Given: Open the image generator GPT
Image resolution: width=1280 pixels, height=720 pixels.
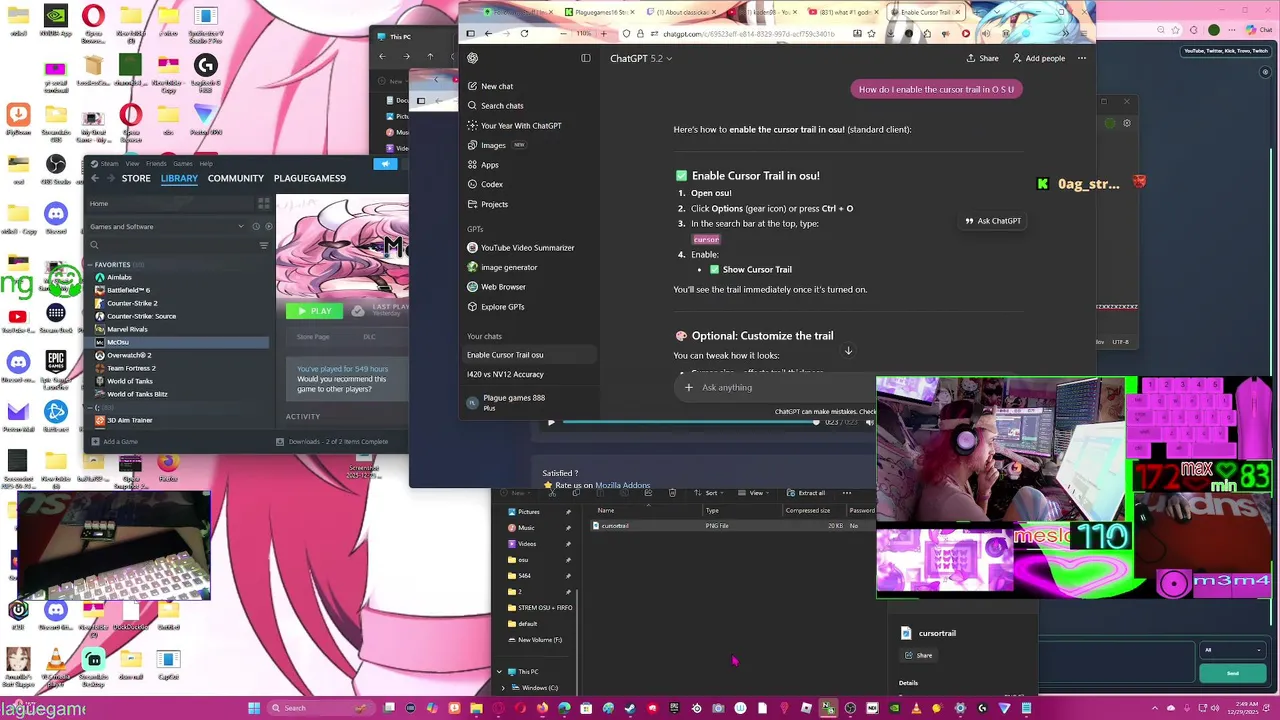Looking at the screenshot, I should pyautogui.click(x=502, y=267).
